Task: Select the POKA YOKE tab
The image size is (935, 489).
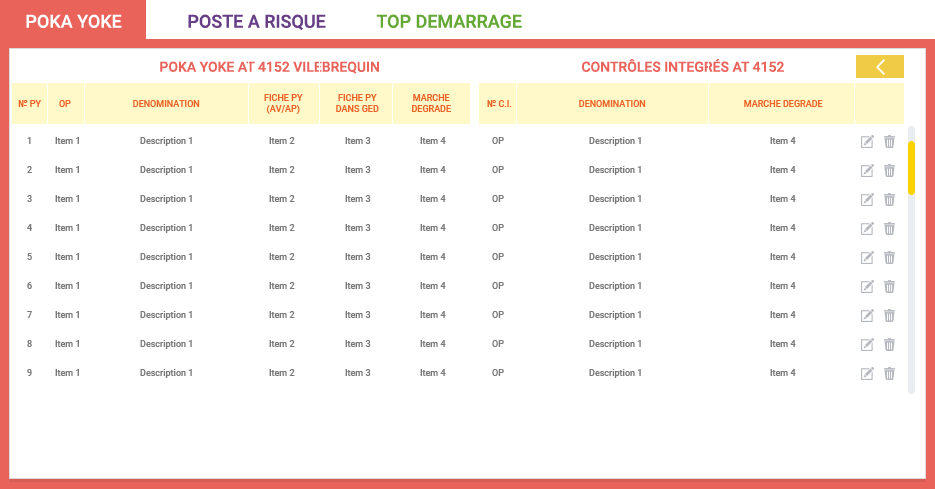Action: [73, 21]
